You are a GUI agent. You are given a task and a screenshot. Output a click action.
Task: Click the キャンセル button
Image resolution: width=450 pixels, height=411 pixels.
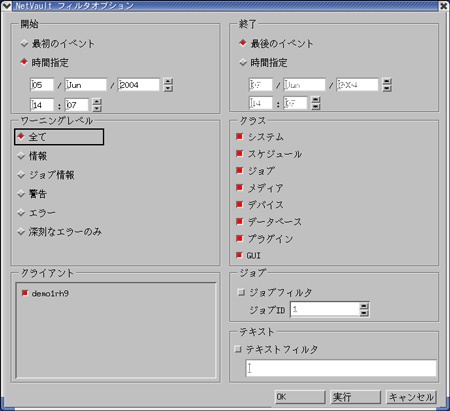[x=411, y=397]
